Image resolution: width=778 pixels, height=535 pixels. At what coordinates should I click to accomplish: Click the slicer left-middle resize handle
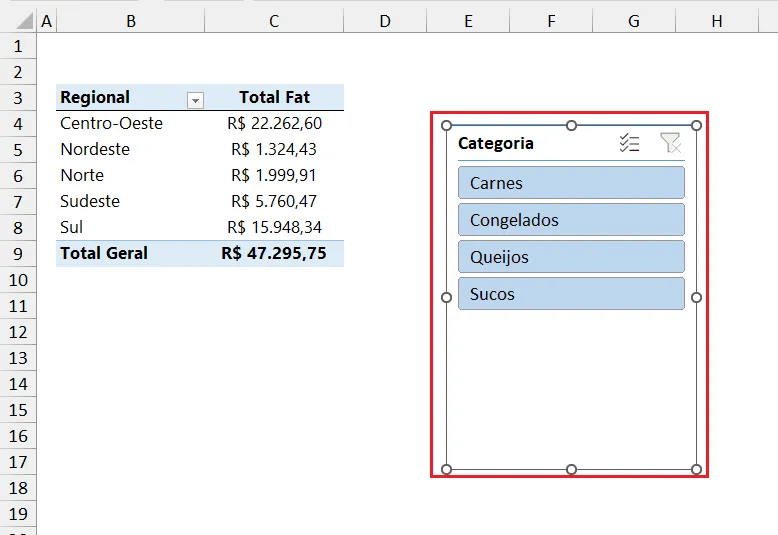click(446, 297)
